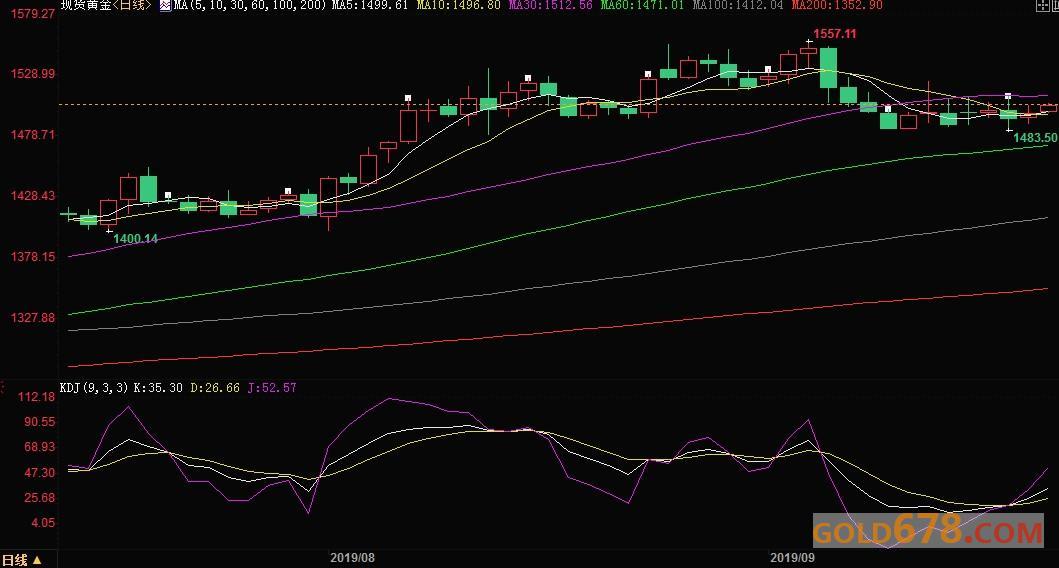Viewport: 1059px width, 568px height.
Task: Click the 4.05 KDJ axis label
Action: (x=43, y=523)
